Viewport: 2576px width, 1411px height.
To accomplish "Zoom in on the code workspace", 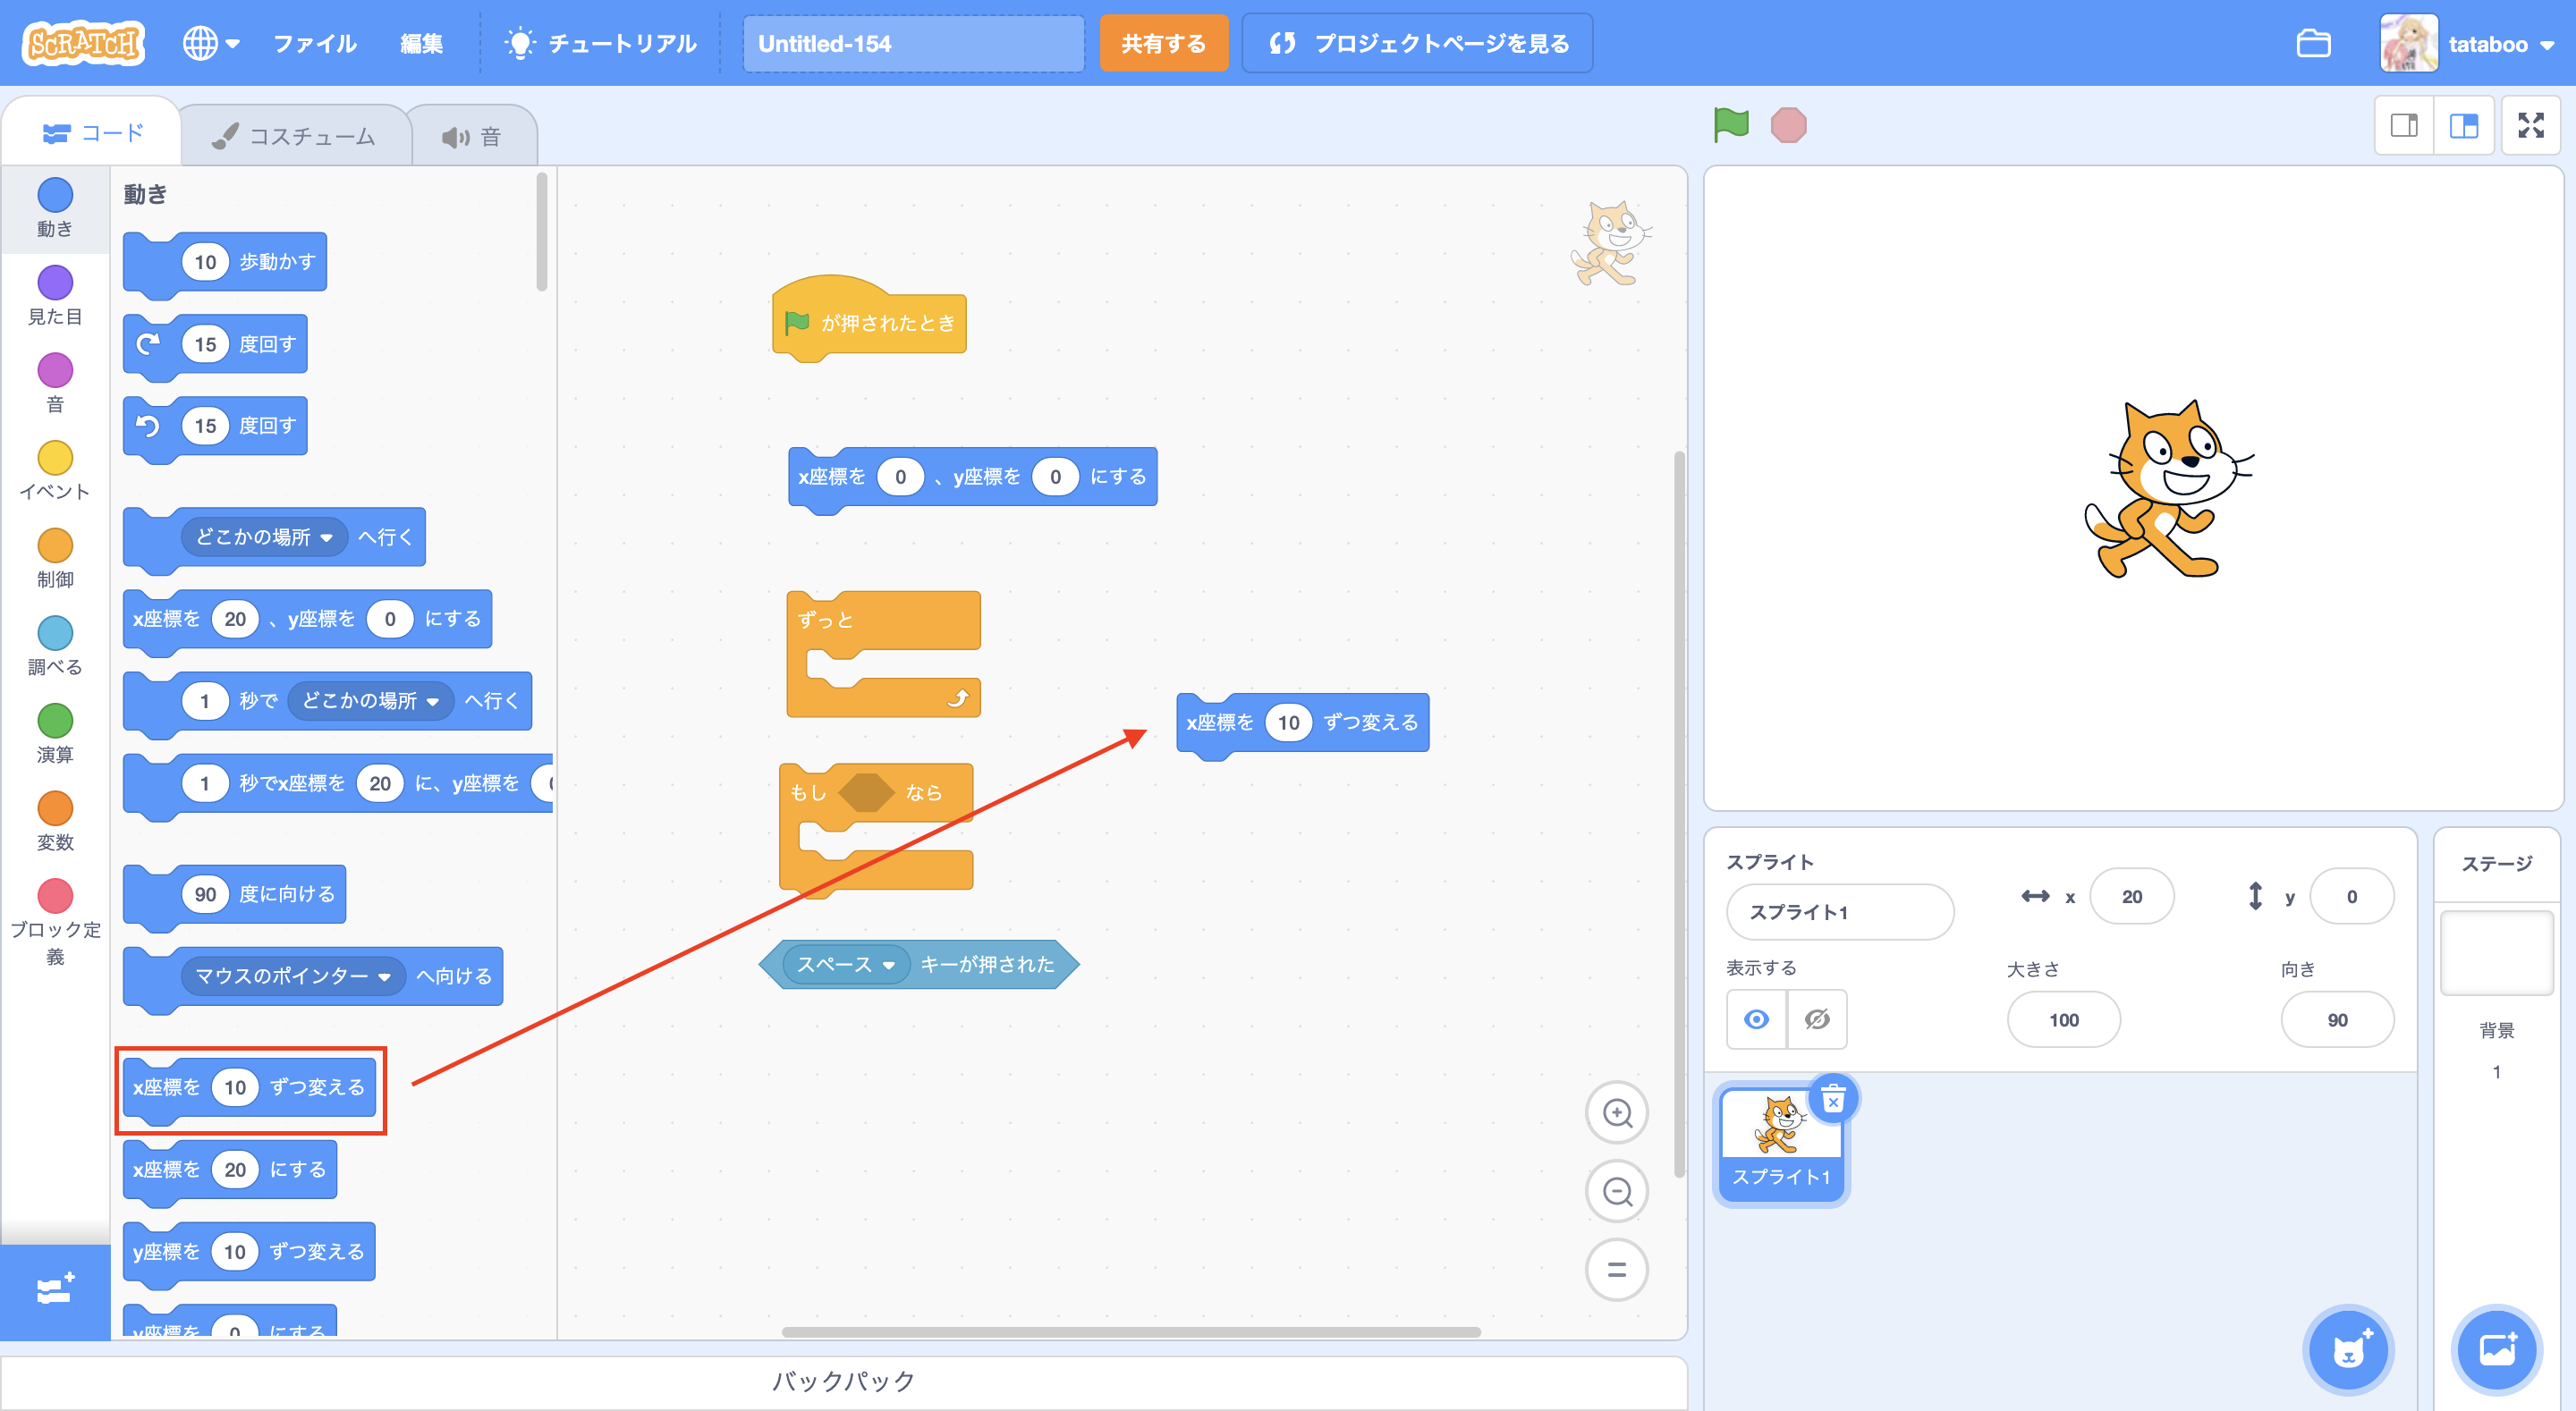I will [x=1616, y=1112].
